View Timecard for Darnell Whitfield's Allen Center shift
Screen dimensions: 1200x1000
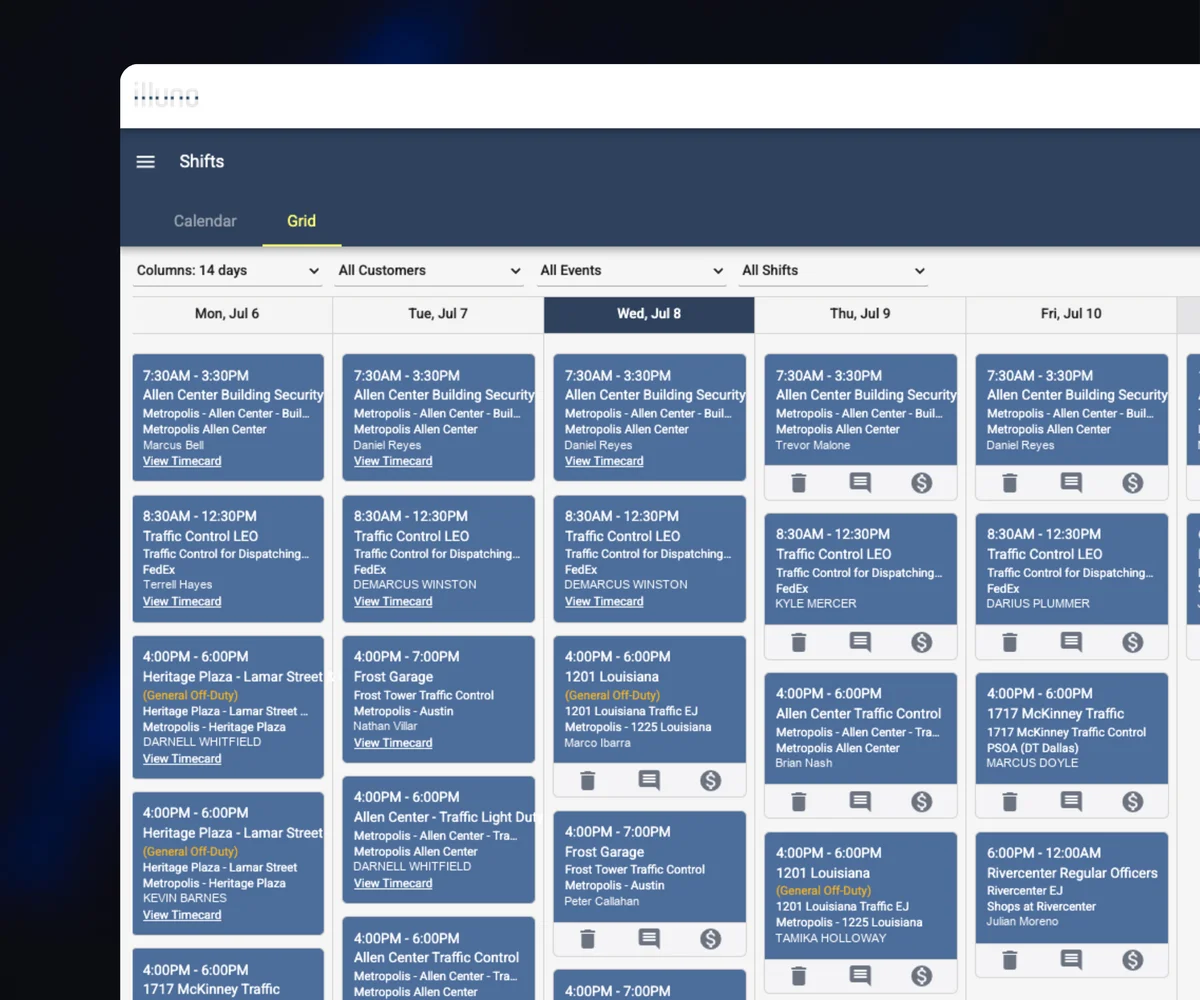coord(393,883)
